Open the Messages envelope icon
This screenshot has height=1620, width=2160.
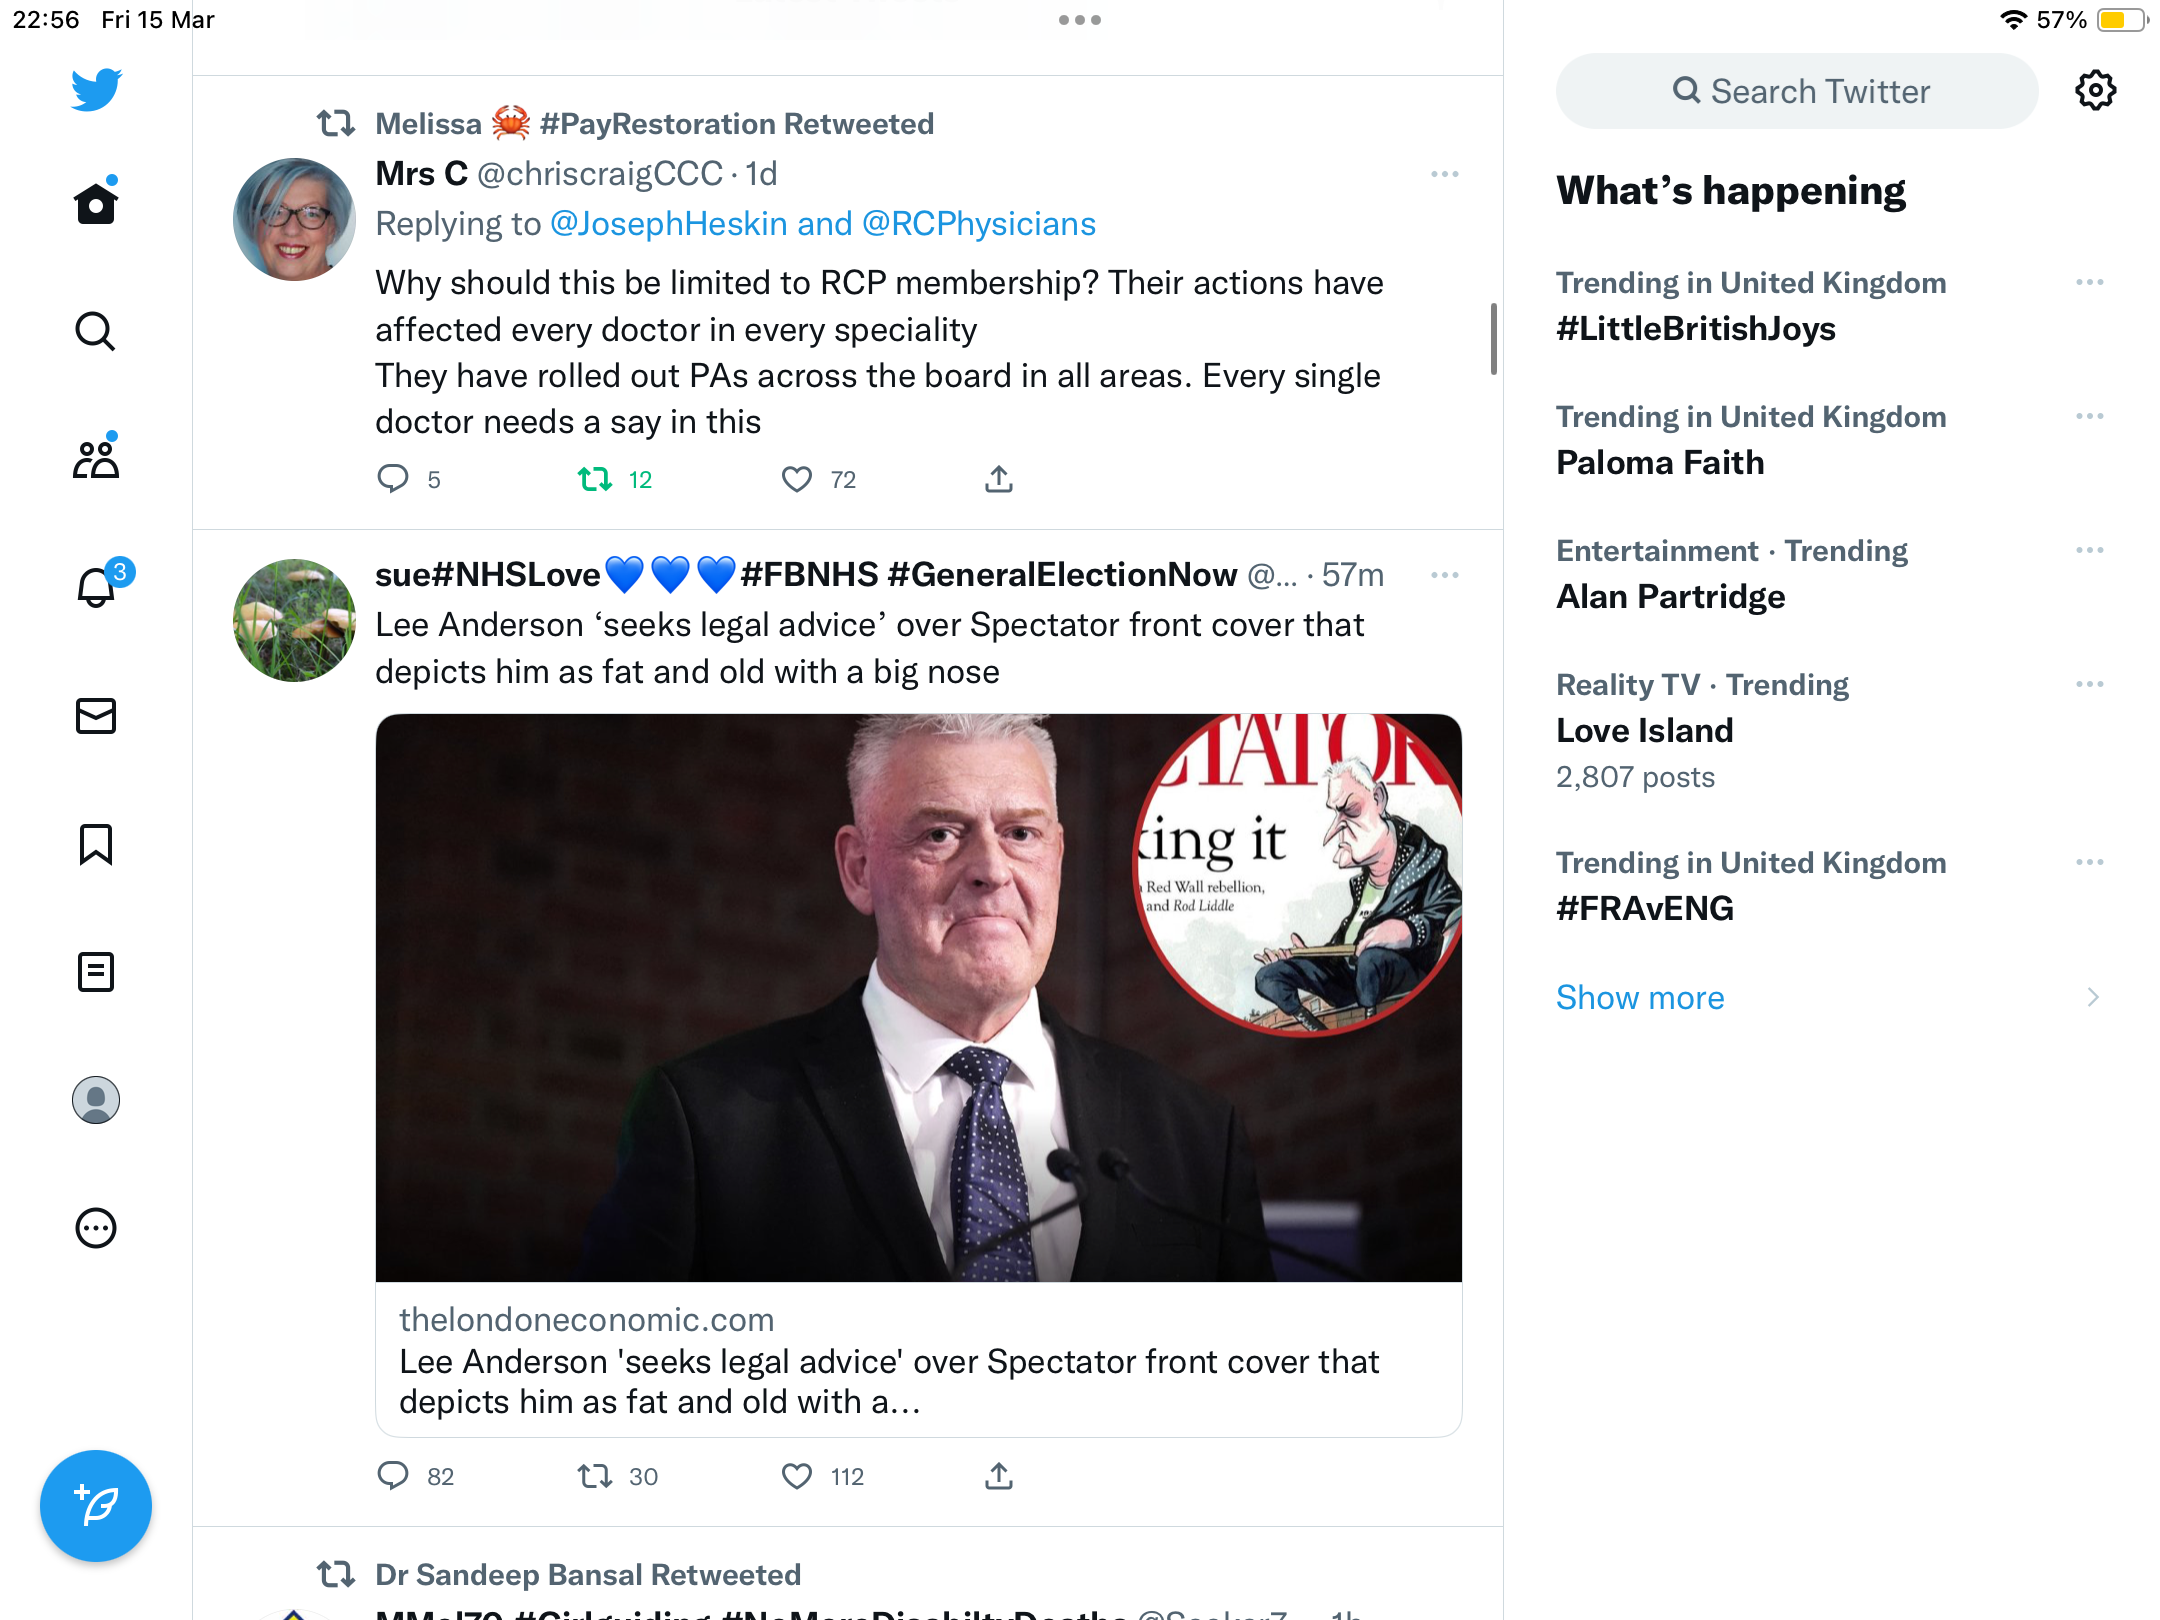pos(96,715)
